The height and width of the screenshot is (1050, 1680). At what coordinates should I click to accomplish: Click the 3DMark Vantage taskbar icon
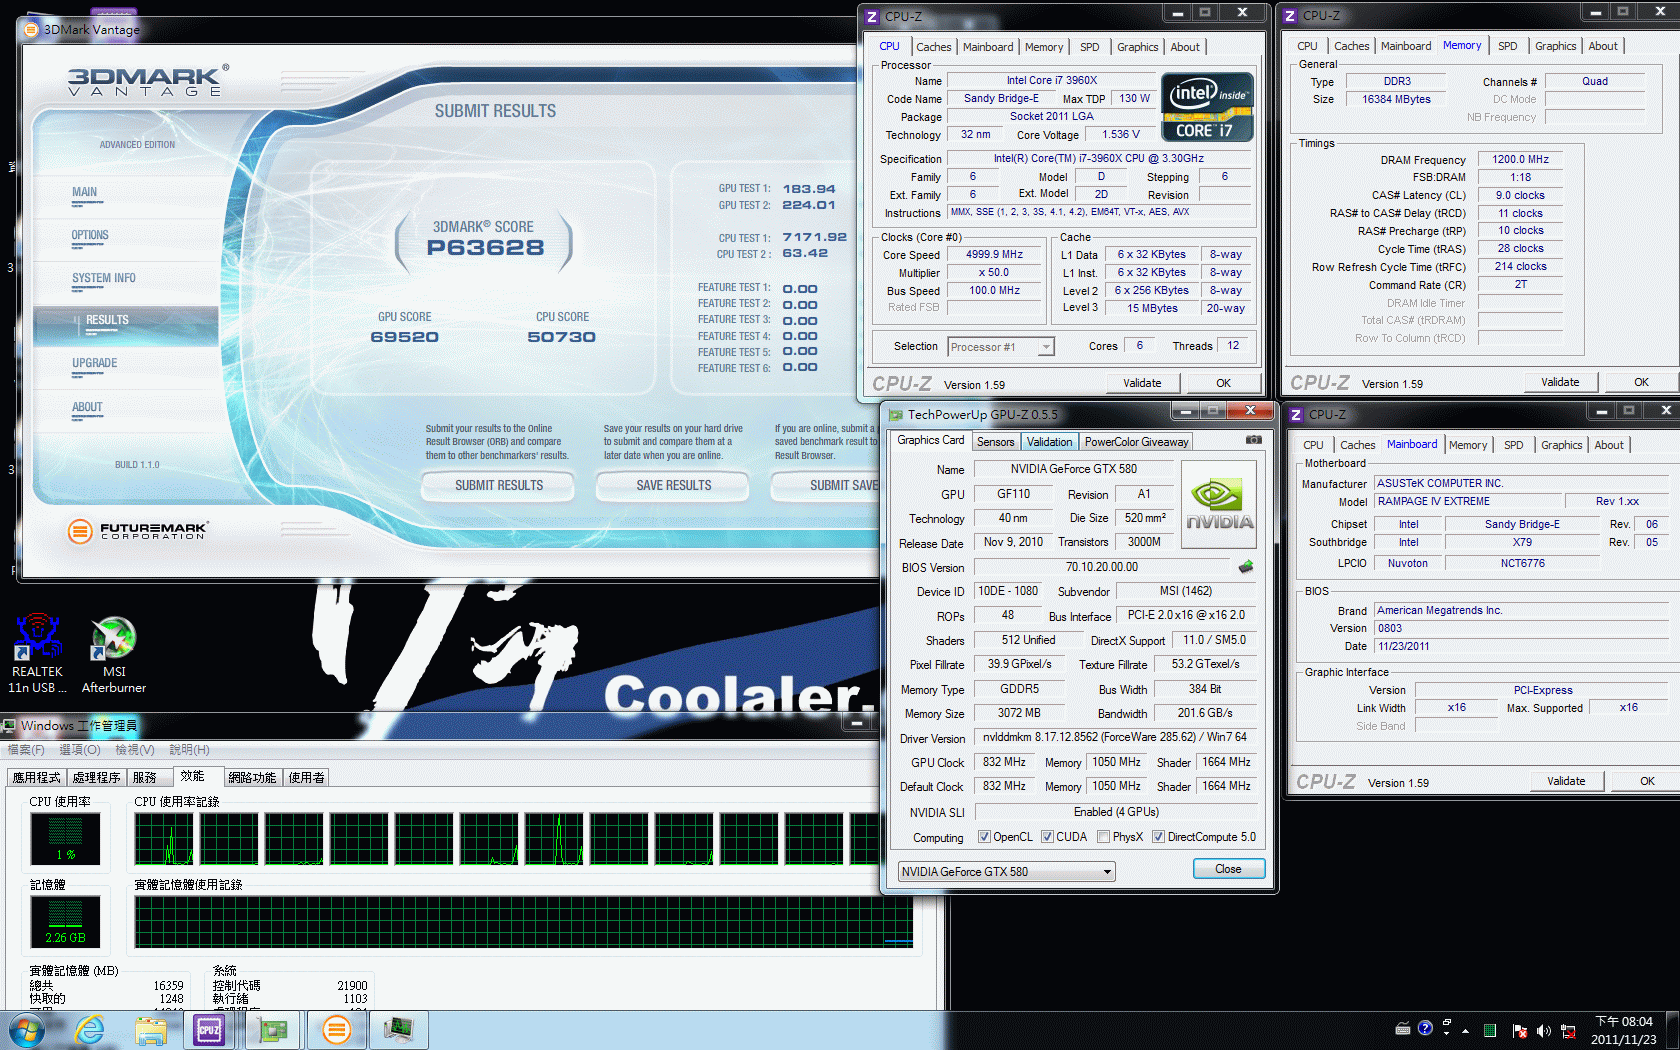pos(337,1029)
